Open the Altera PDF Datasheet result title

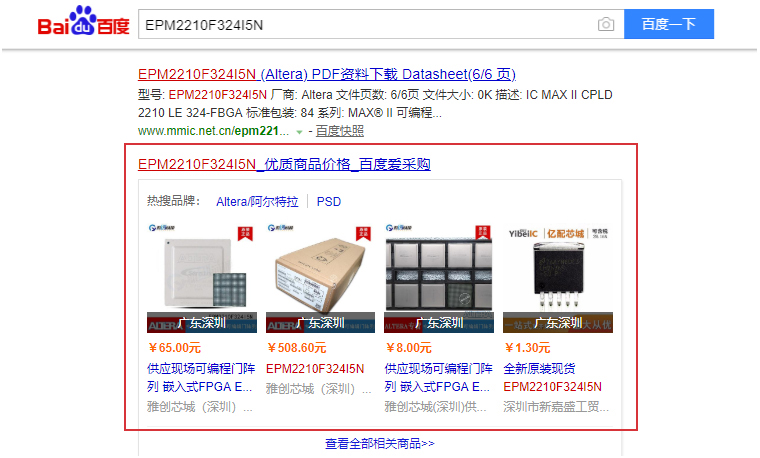(327, 74)
